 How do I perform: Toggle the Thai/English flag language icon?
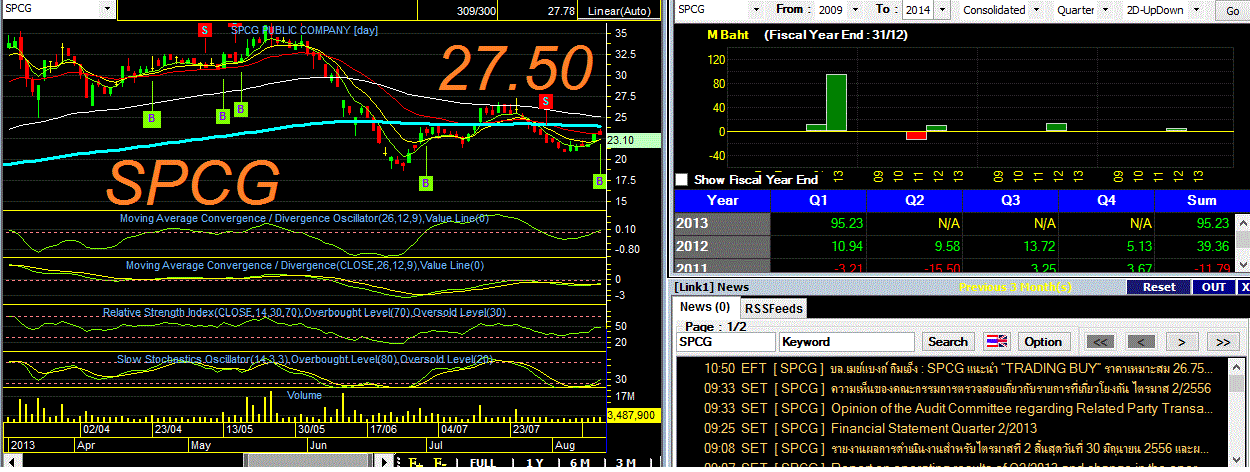(x=997, y=341)
